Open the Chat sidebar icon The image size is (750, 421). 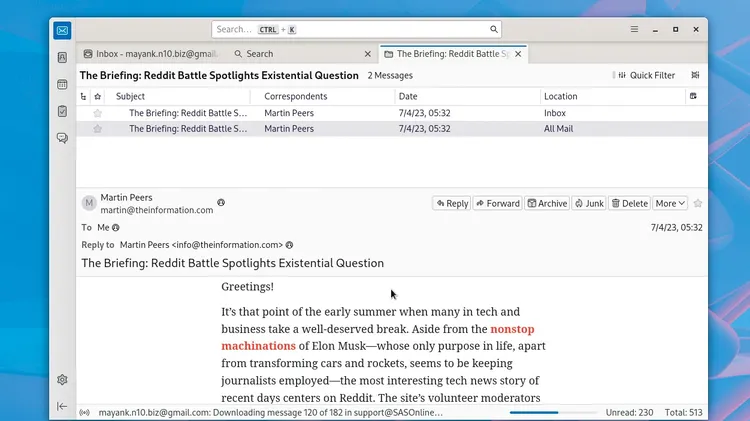click(62, 138)
